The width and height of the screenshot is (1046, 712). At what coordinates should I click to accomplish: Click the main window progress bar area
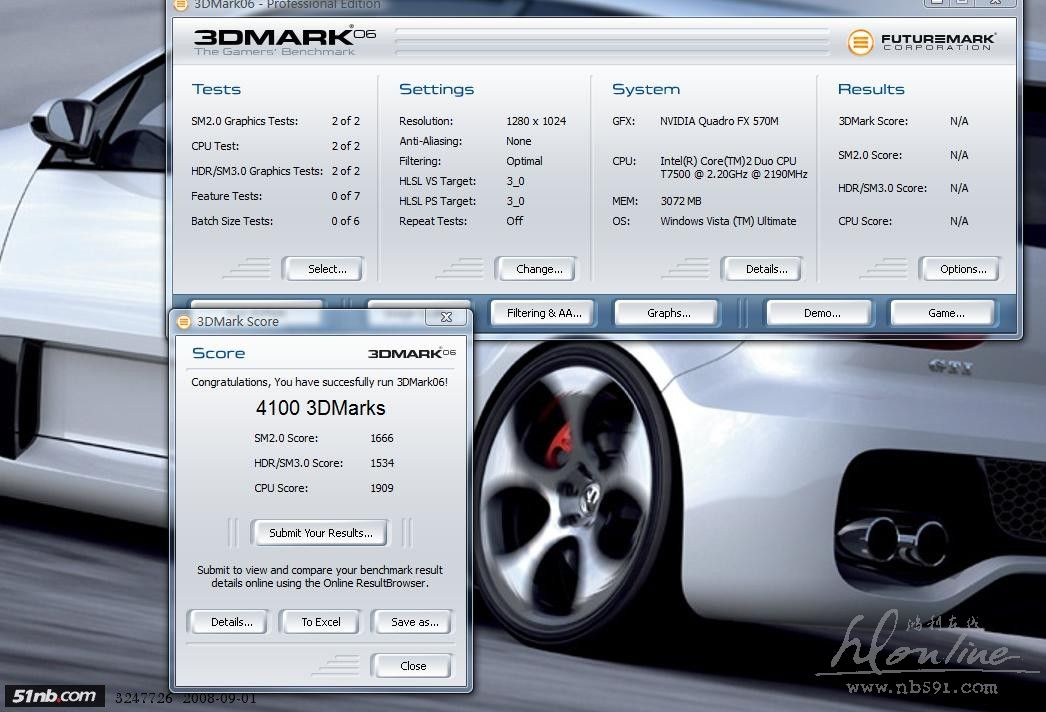point(611,41)
